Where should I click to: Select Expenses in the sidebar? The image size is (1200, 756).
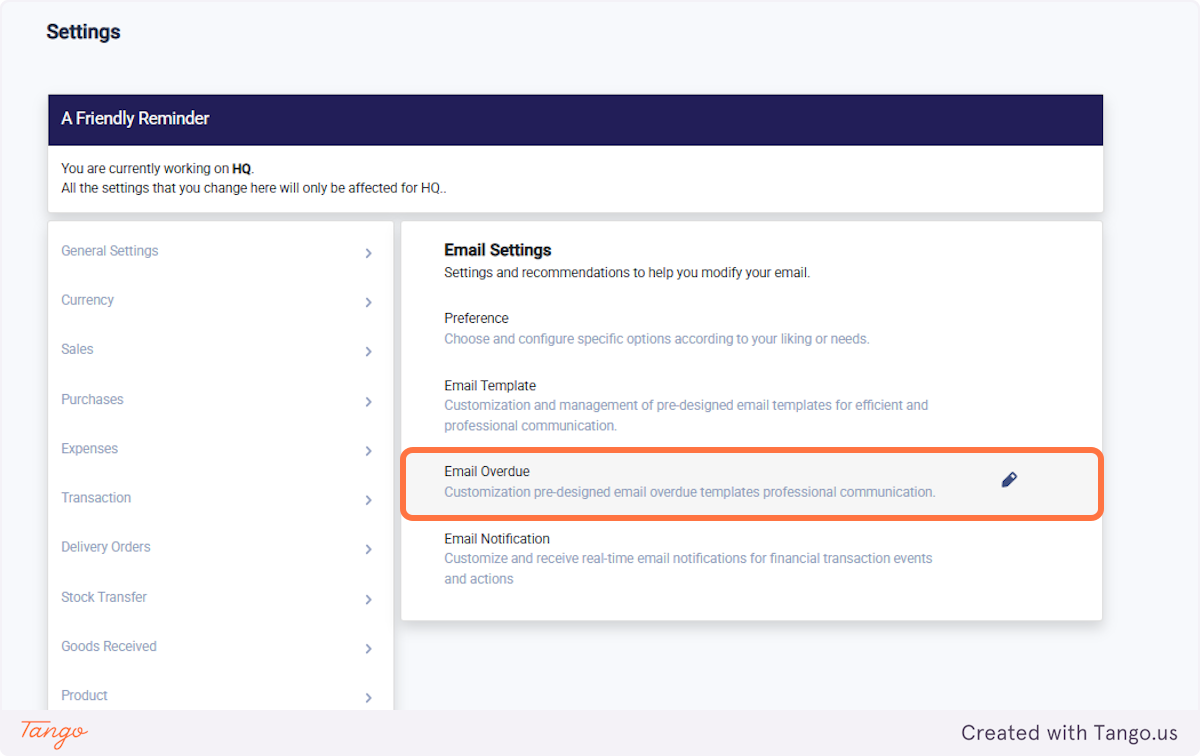(x=89, y=448)
